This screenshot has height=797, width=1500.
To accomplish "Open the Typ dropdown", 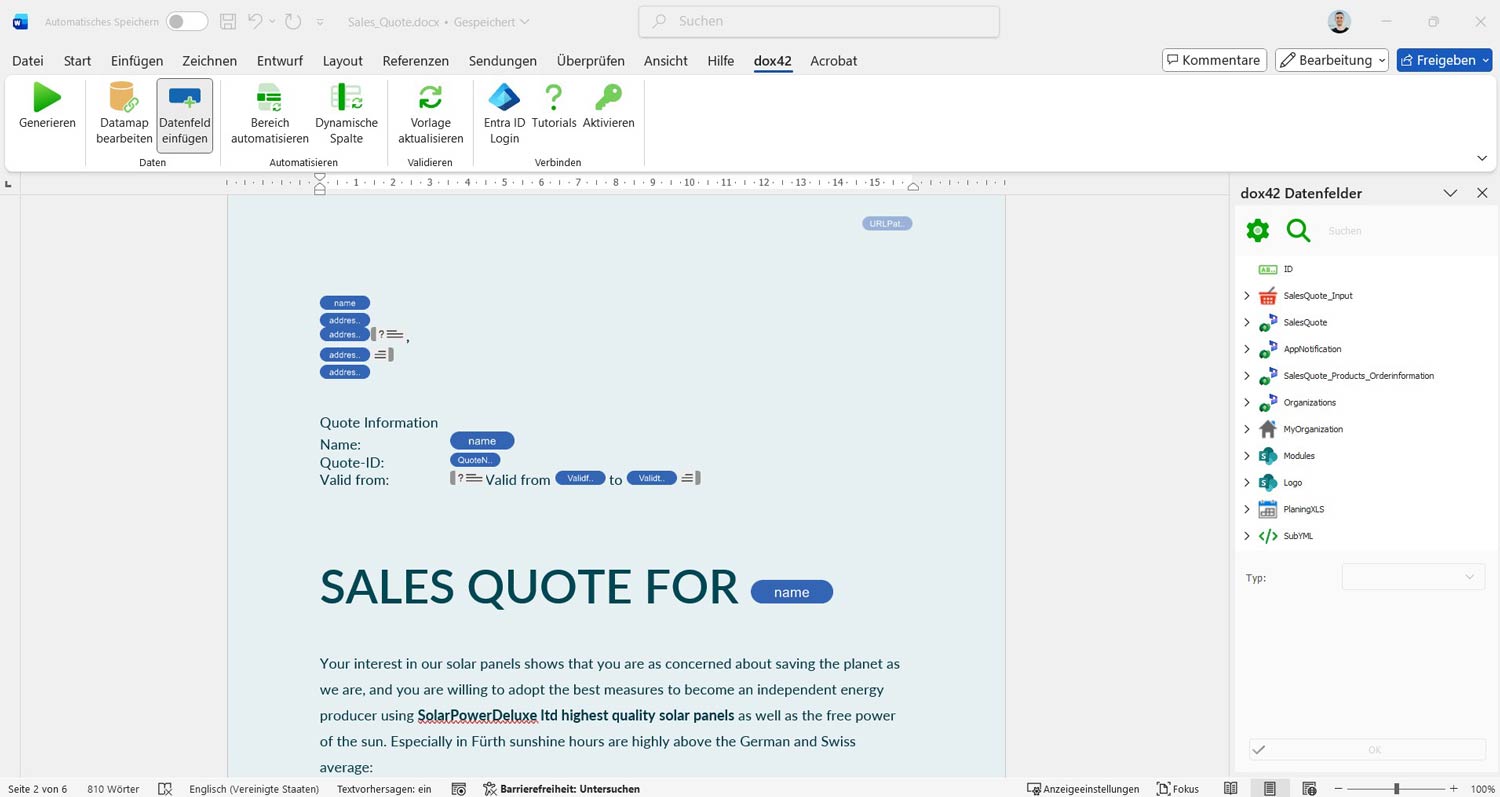I will (x=1412, y=577).
